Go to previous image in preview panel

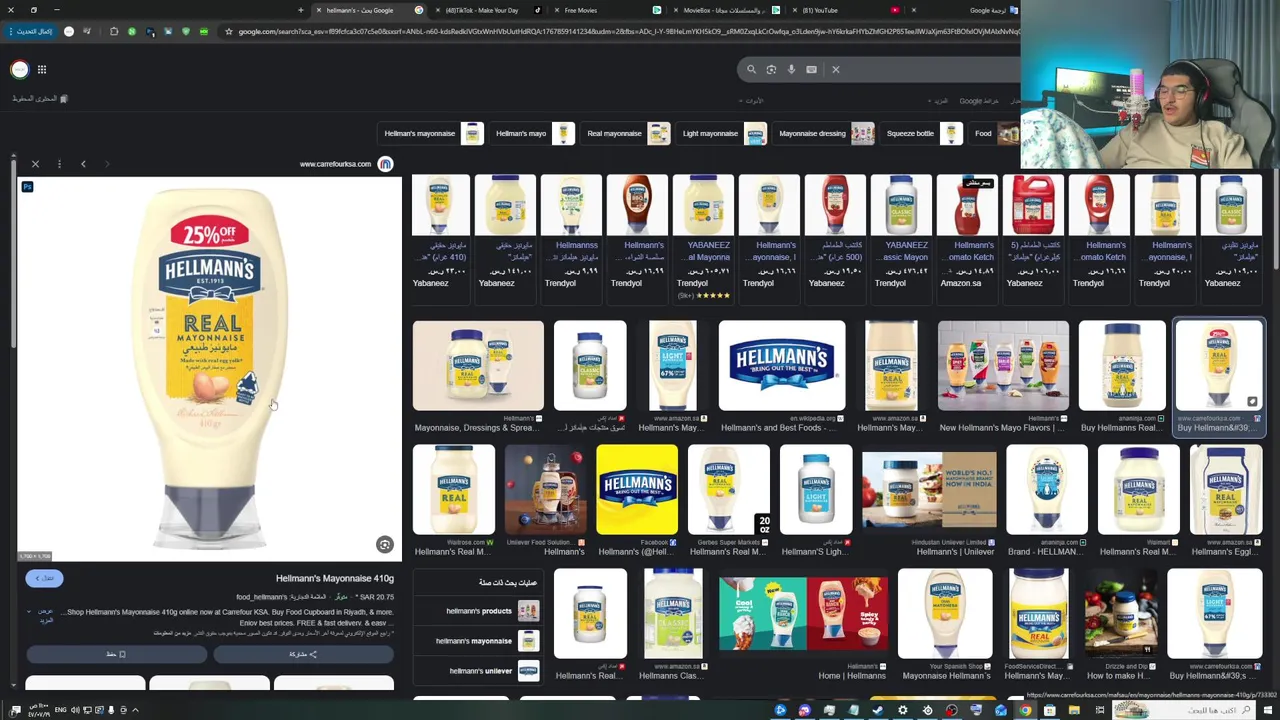pyautogui.click(x=83, y=164)
